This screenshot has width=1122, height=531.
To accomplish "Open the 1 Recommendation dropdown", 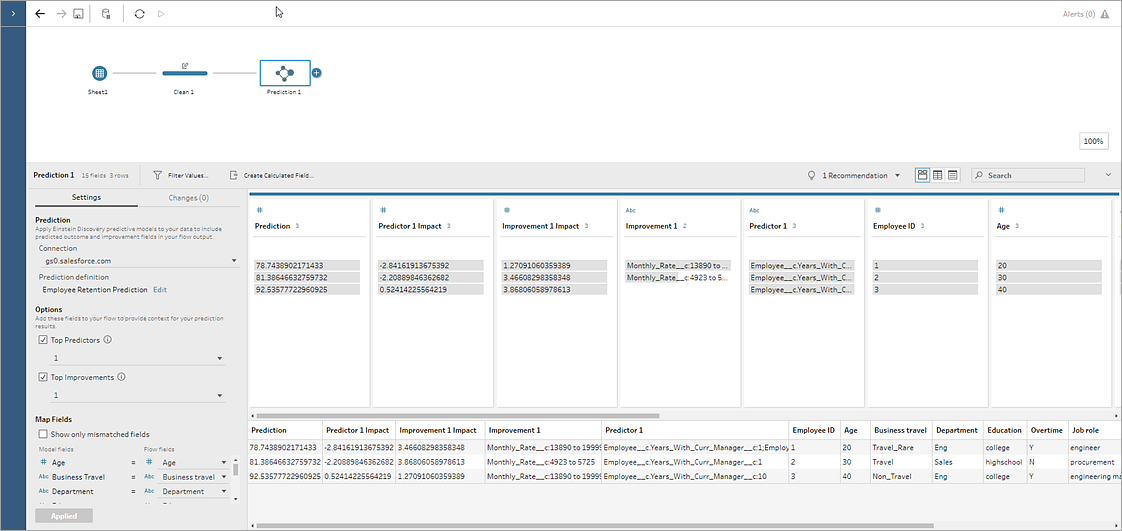I will pos(854,175).
